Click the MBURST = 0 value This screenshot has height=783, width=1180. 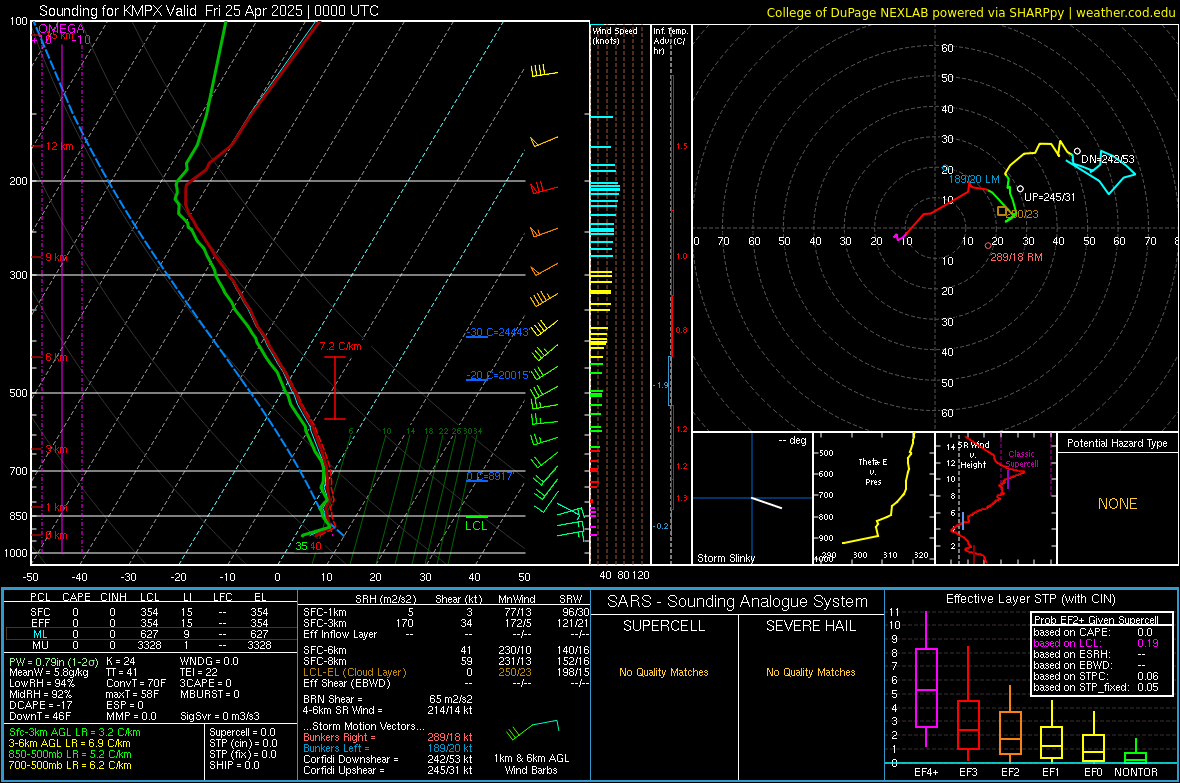point(209,694)
